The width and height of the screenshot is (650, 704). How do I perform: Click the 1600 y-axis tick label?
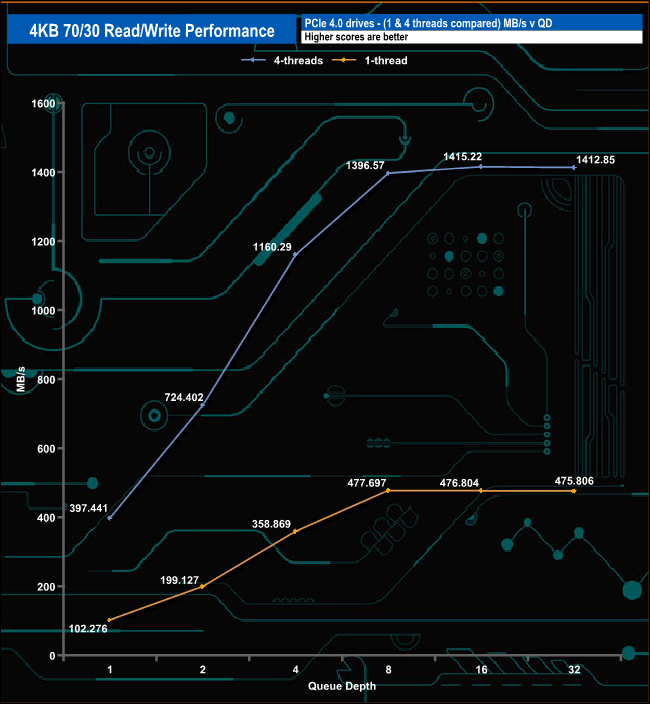pyautogui.click(x=43, y=104)
